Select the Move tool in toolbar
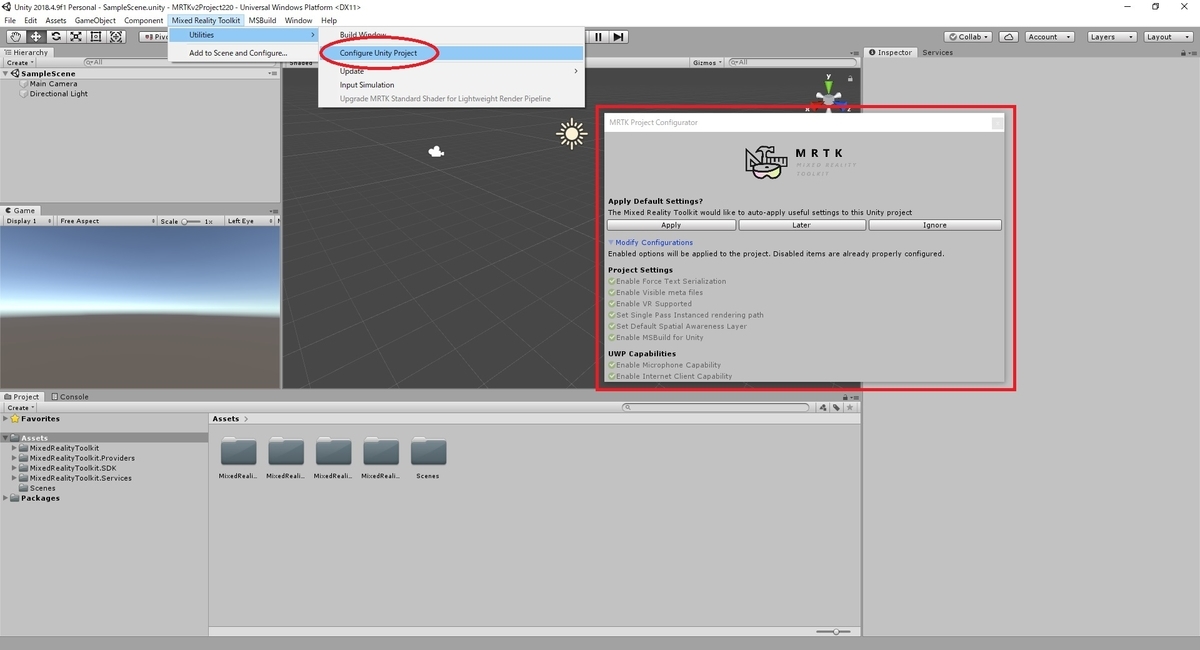The height and width of the screenshot is (650, 1200). coord(35,37)
